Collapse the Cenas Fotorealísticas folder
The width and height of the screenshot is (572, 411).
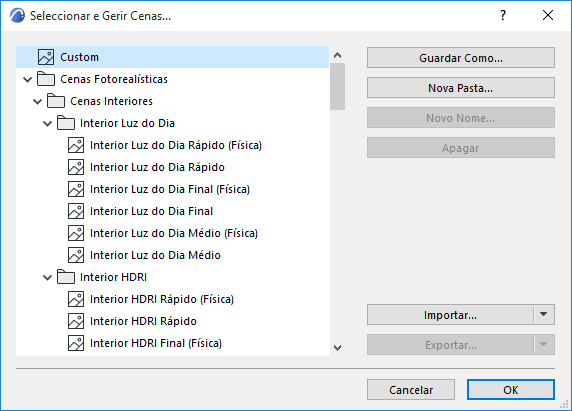click(x=27, y=80)
